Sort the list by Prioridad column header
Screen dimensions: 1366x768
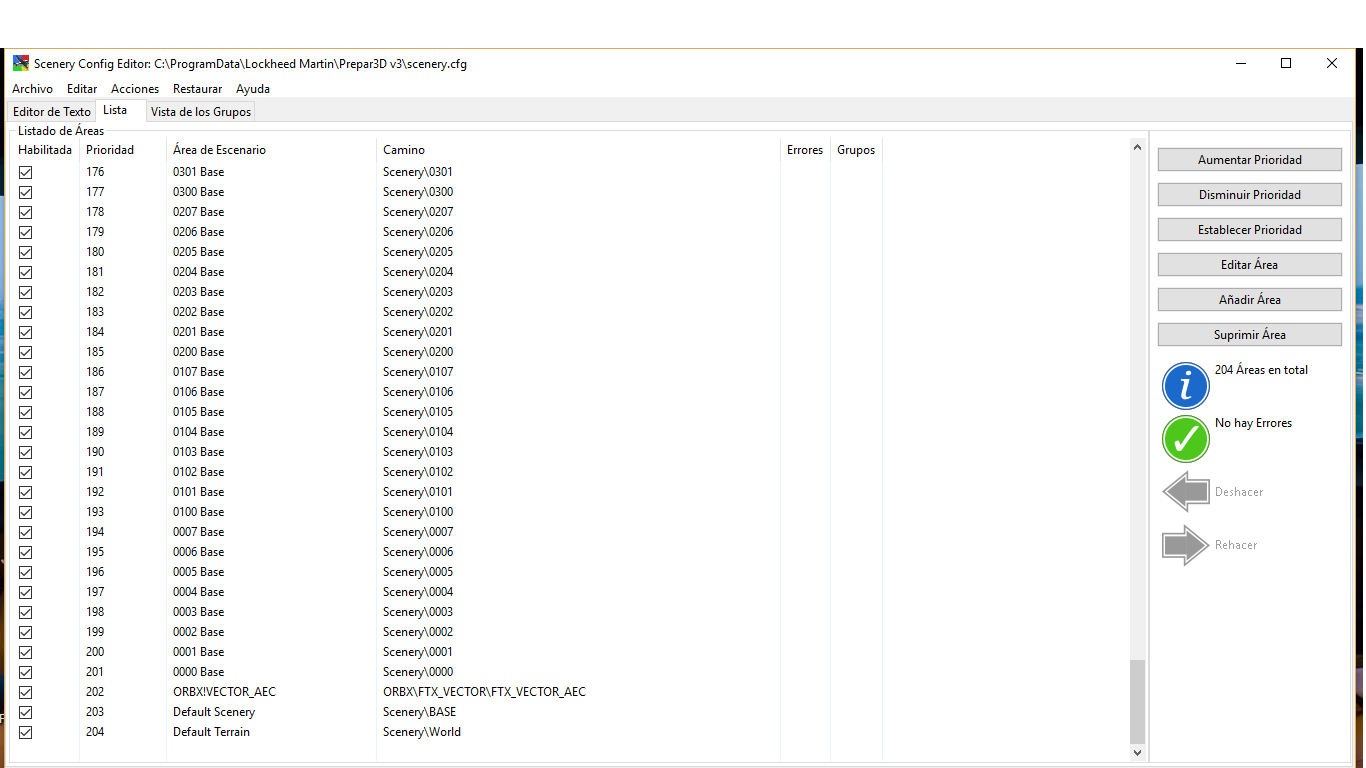pyautogui.click(x=110, y=150)
